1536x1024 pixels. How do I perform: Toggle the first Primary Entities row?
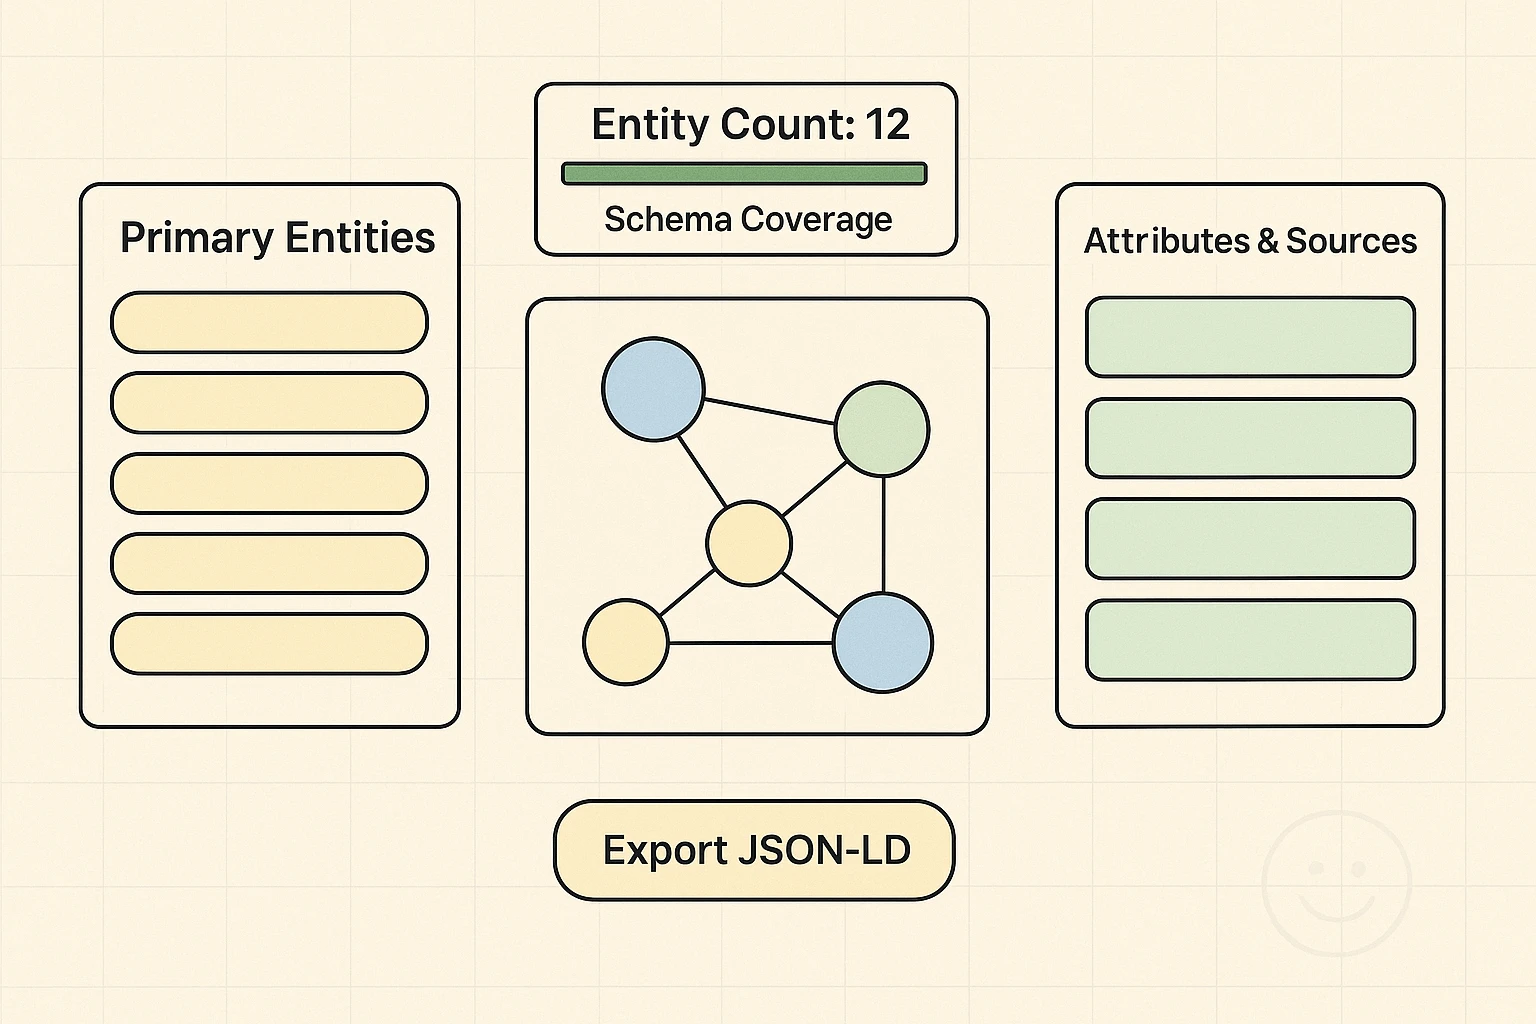point(268,323)
